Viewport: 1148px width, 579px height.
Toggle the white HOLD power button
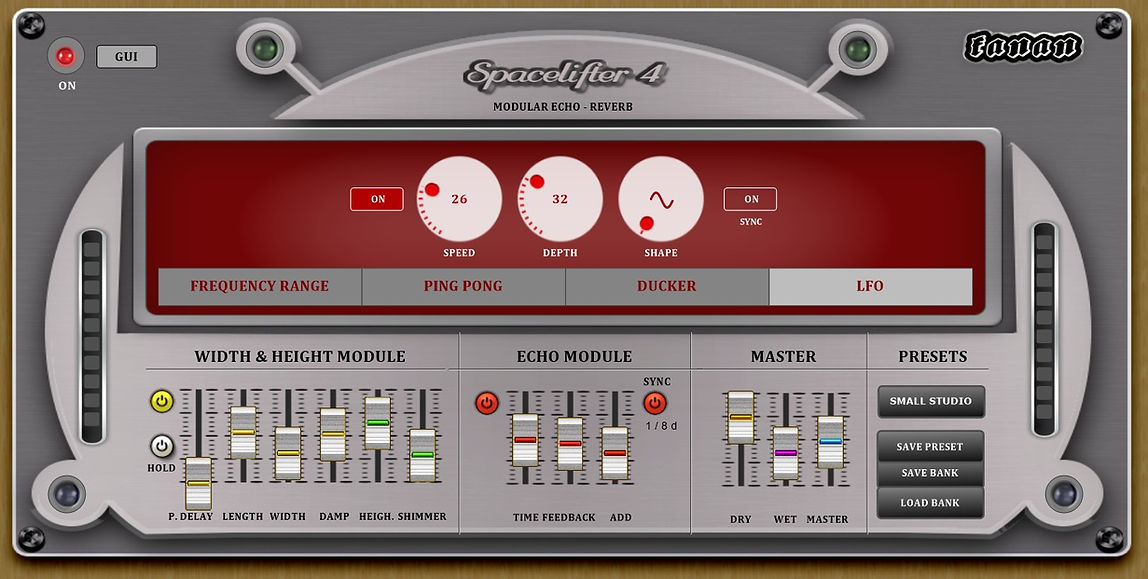(x=162, y=446)
